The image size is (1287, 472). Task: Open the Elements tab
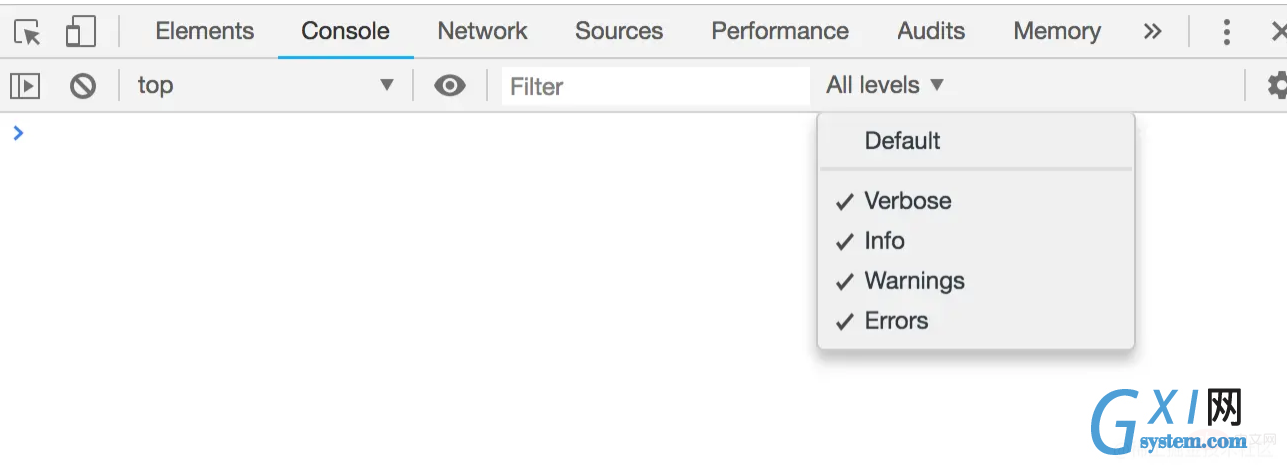pyautogui.click(x=205, y=32)
